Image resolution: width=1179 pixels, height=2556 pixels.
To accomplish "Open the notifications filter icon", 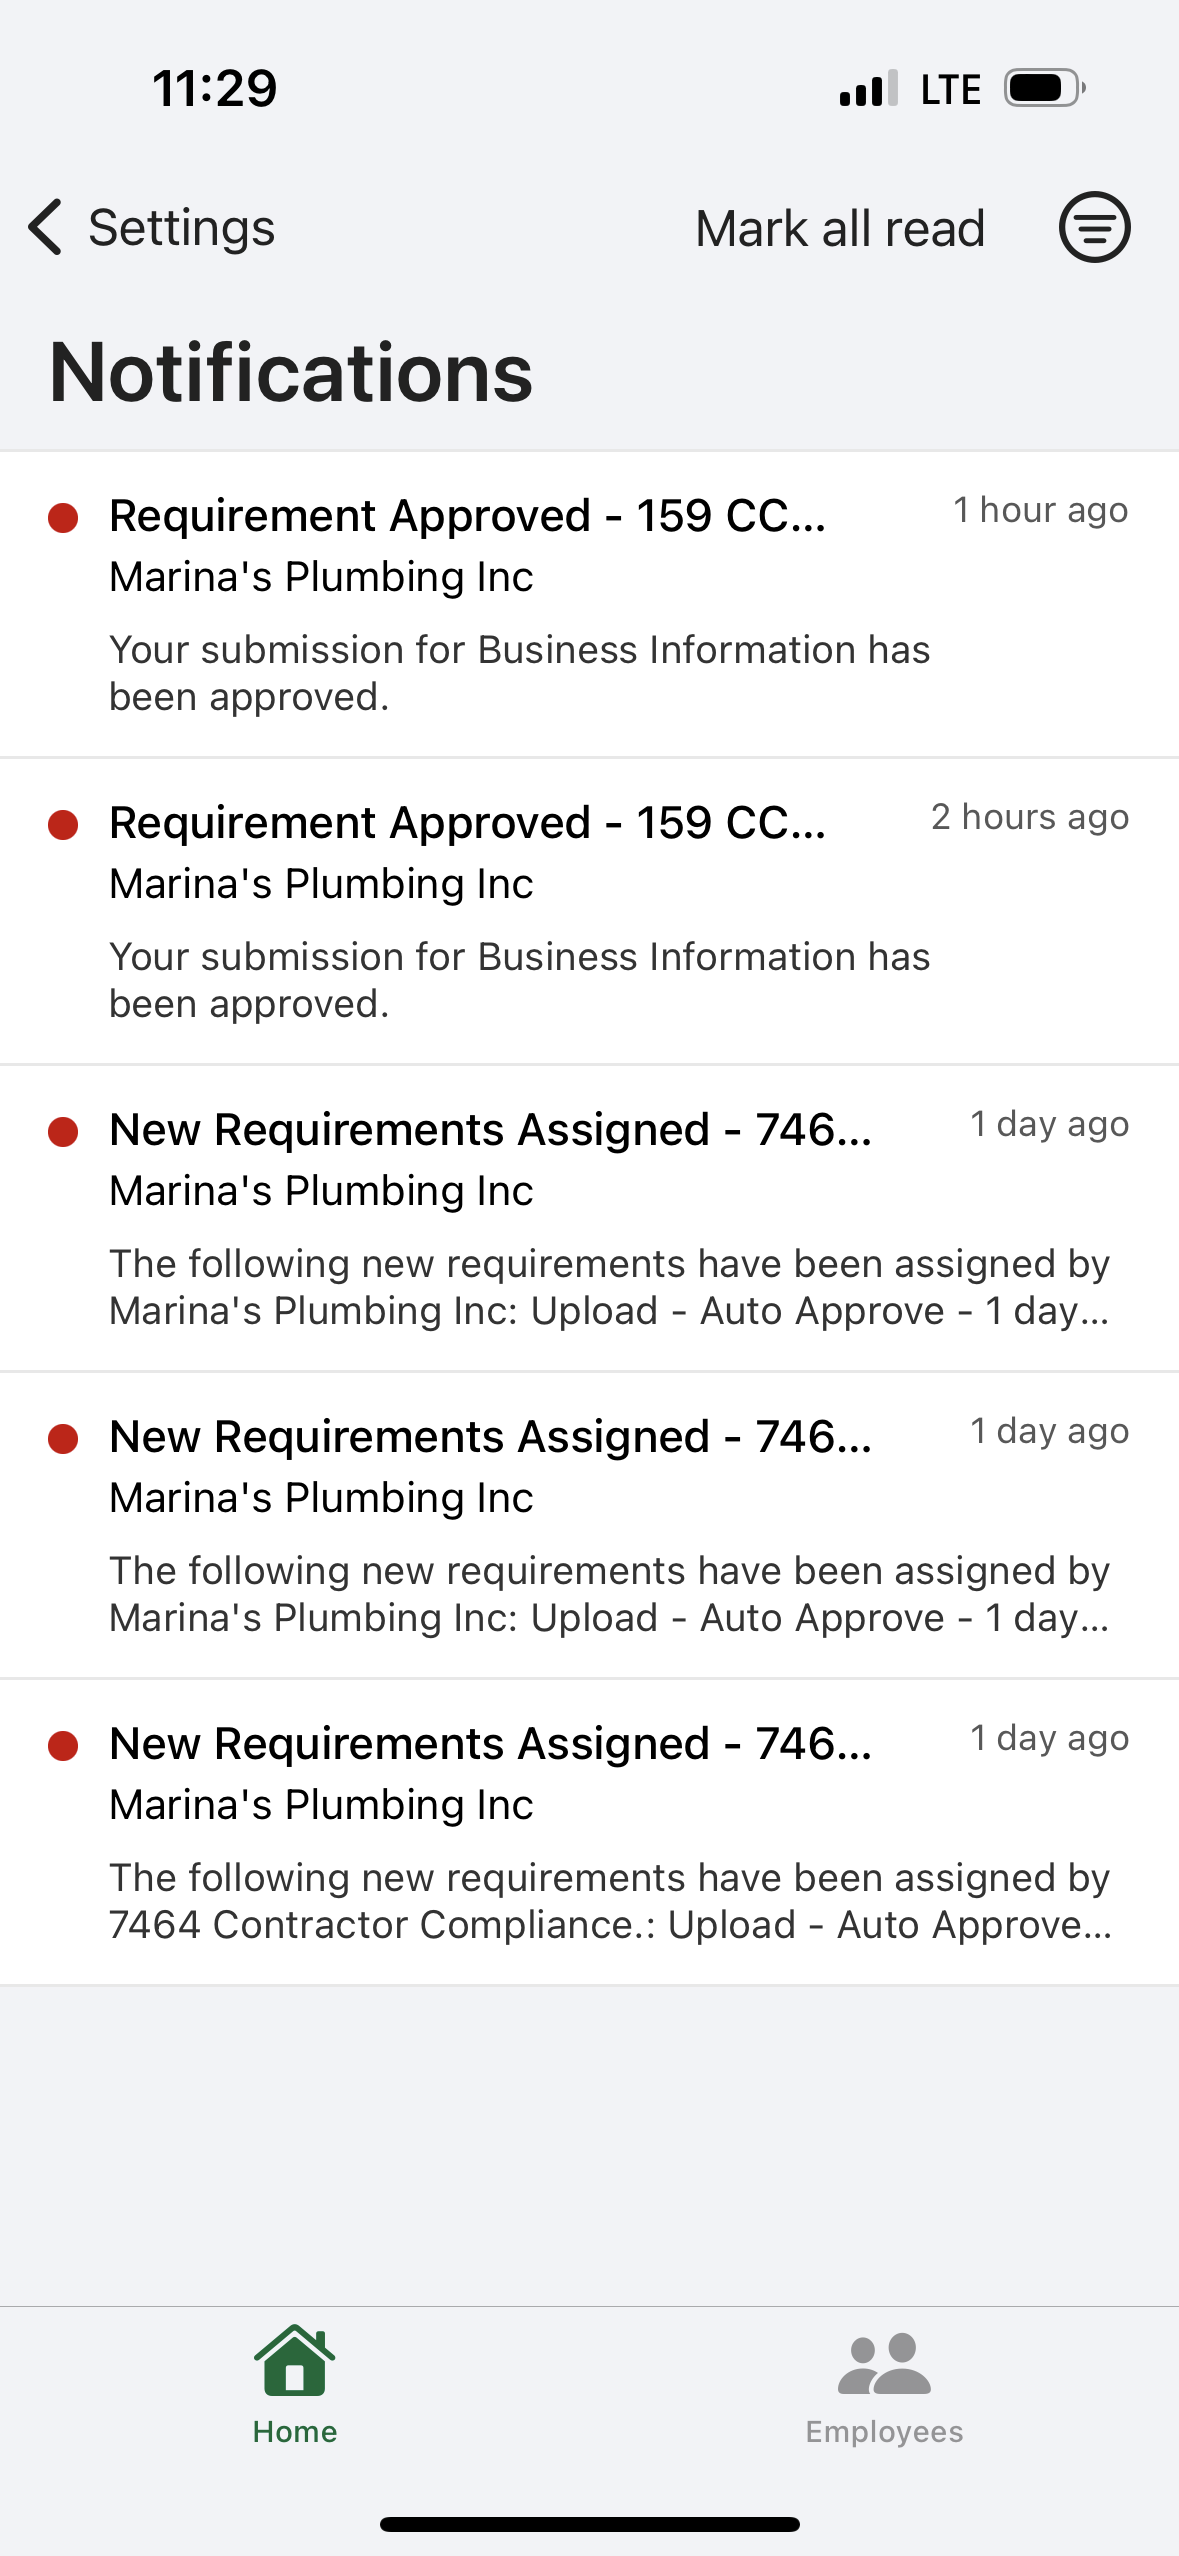I will pyautogui.click(x=1094, y=227).
